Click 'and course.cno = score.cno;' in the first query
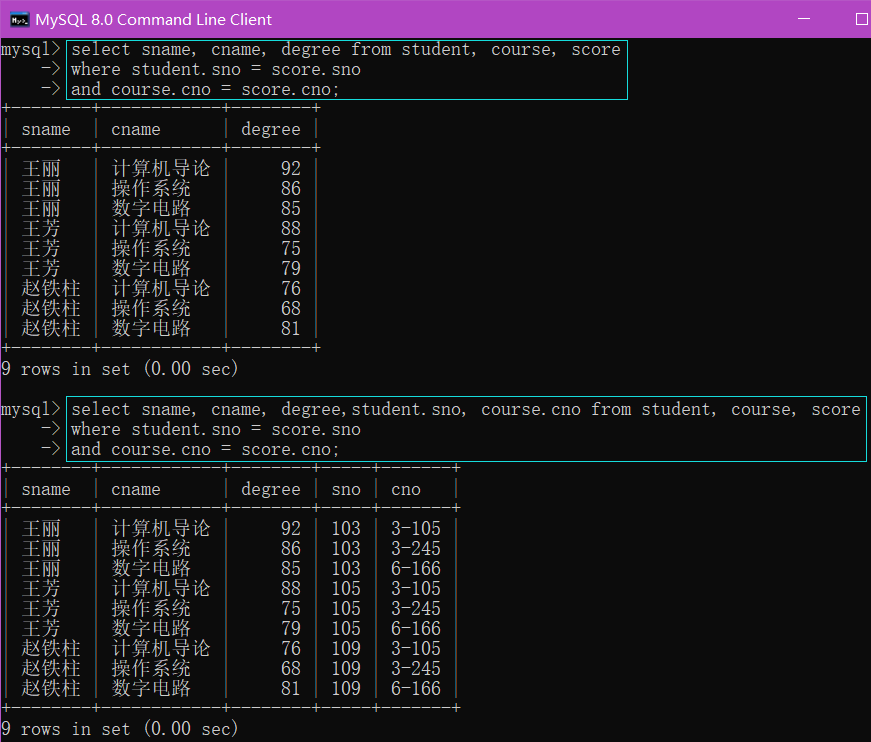 point(204,89)
